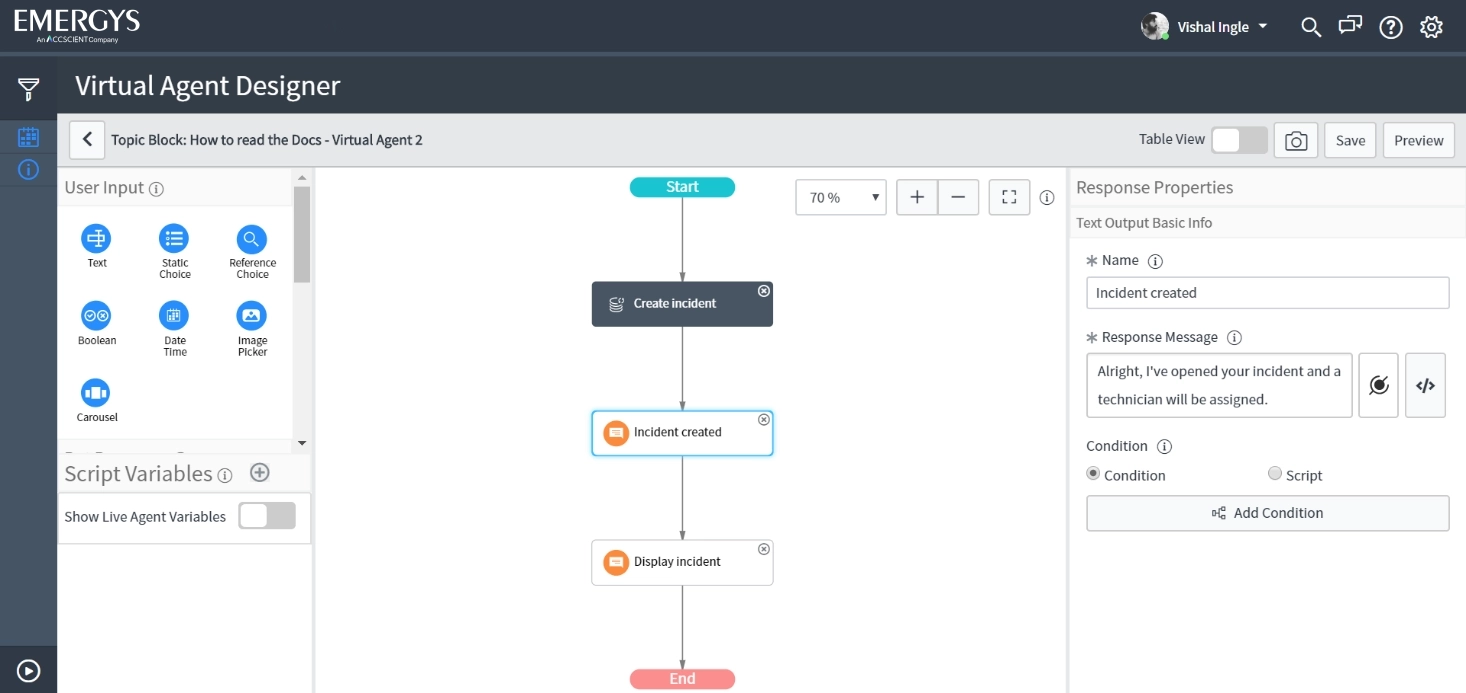Zoom out the canvas with minus
The width and height of the screenshot is (1466, 693).
958,197
